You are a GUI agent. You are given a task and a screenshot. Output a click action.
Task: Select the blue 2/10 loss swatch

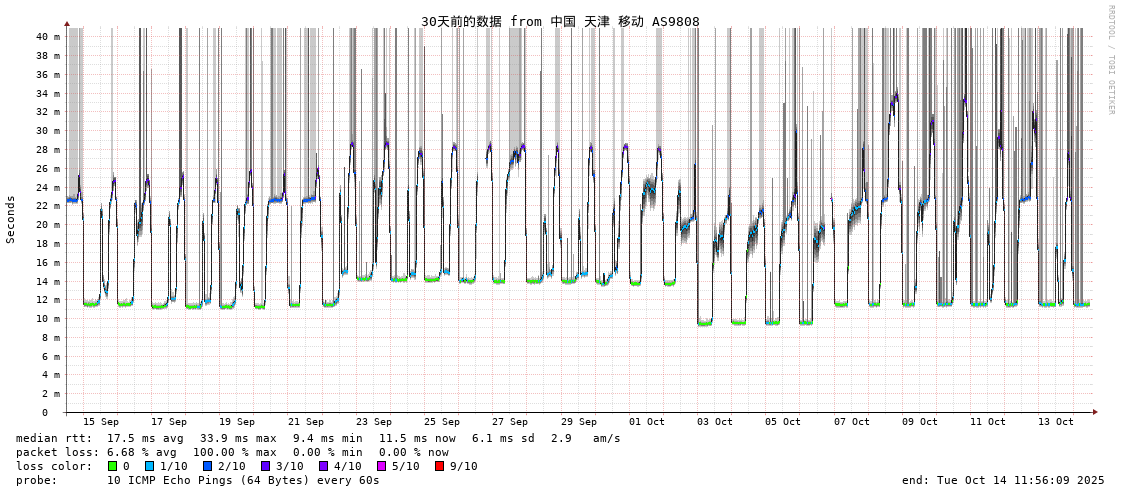[207, 466]
